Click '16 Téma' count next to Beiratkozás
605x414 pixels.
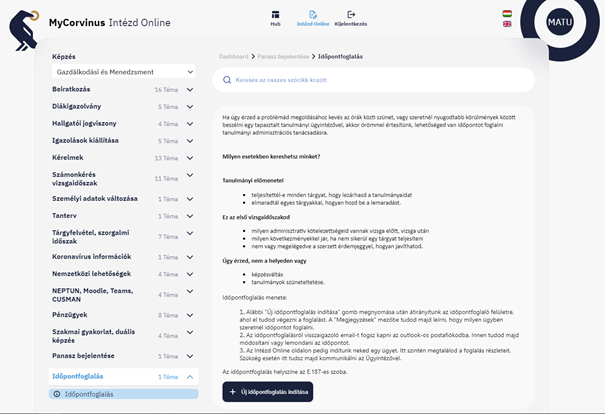[166, 90]
